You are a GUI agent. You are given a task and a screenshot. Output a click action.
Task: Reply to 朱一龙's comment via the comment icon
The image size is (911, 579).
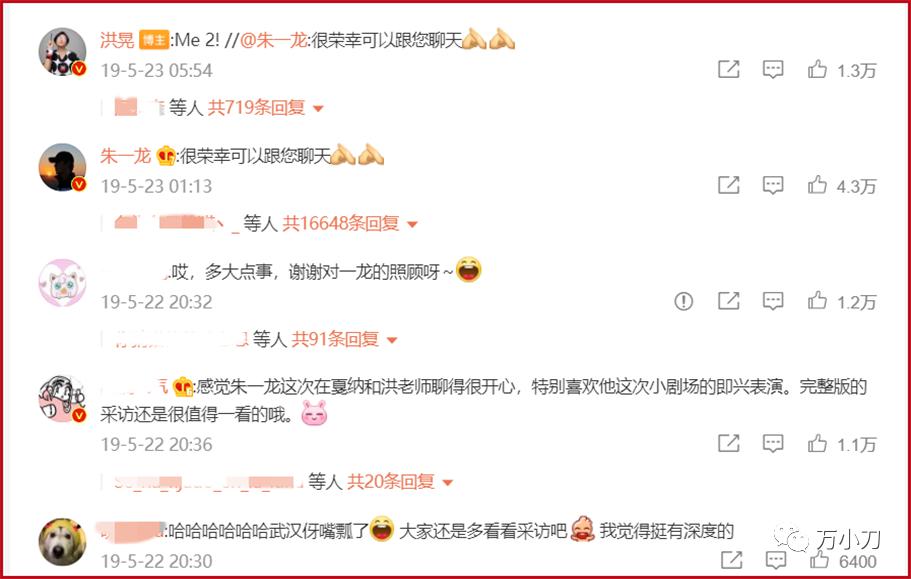773,185
